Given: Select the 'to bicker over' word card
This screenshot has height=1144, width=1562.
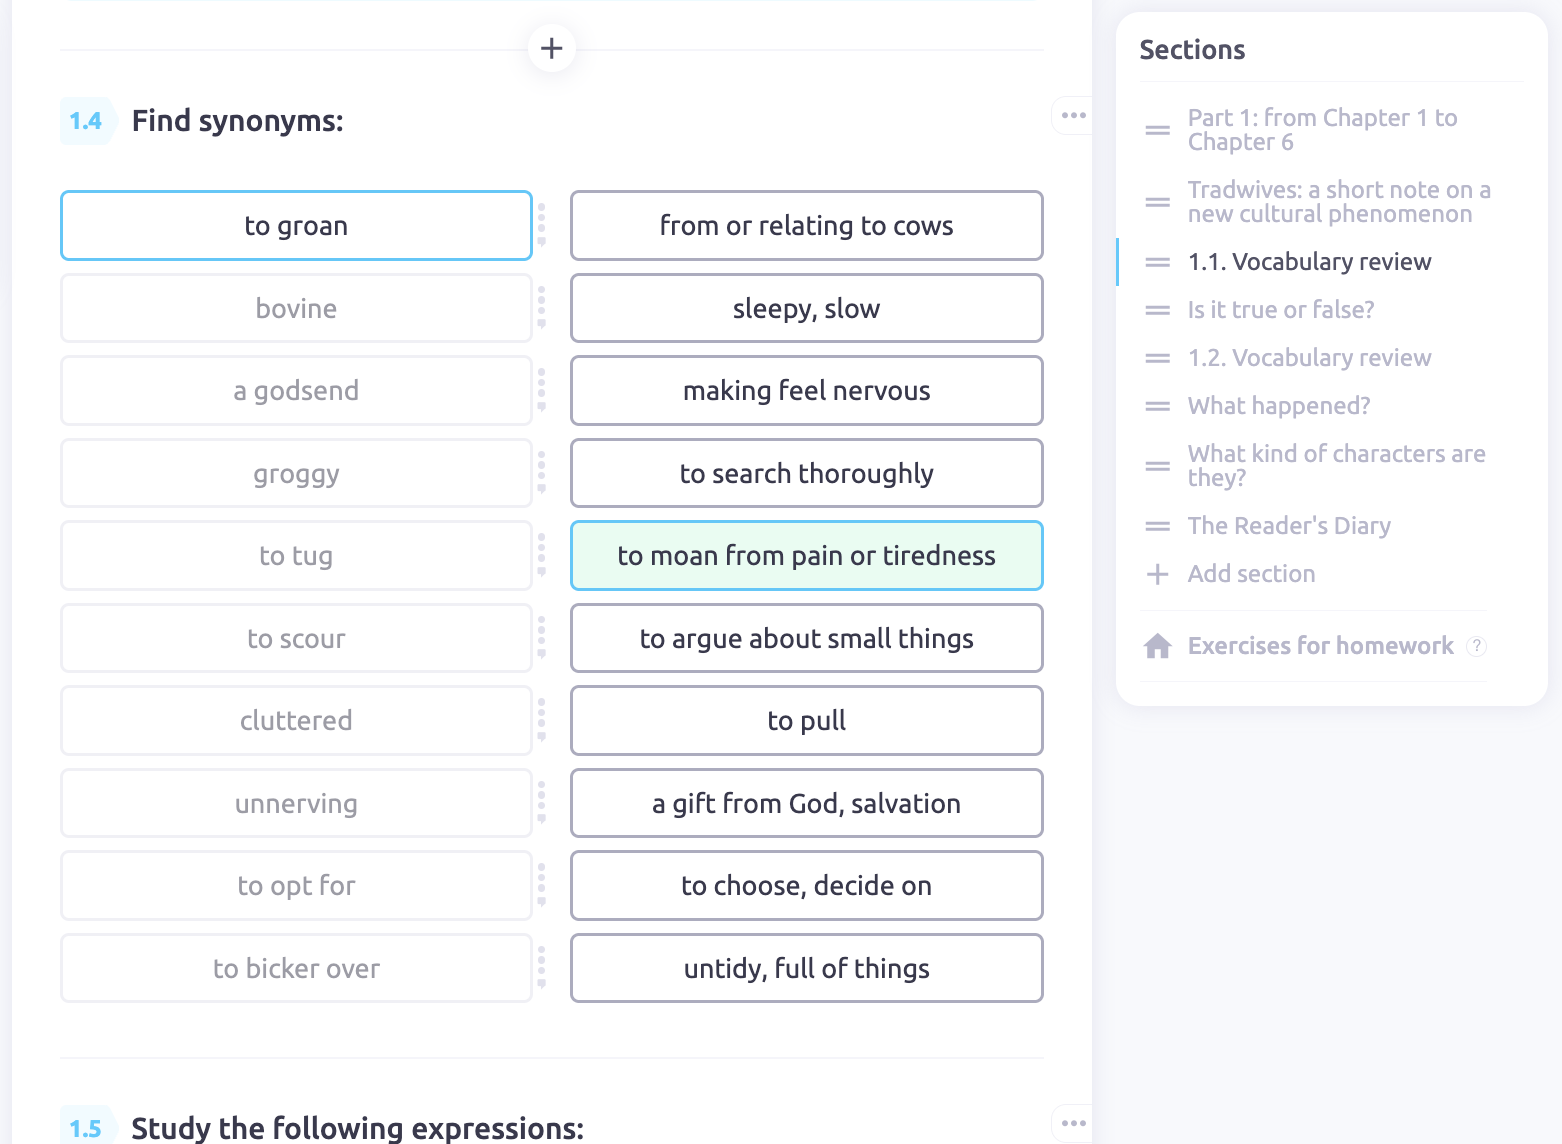Looking at the screenshot, I should tap(296, 968).
